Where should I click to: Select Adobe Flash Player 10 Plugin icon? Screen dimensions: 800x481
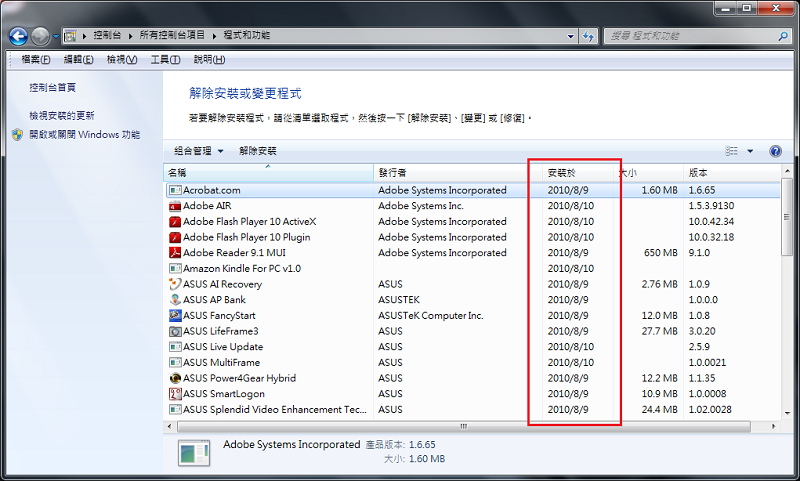click(175, 237)
